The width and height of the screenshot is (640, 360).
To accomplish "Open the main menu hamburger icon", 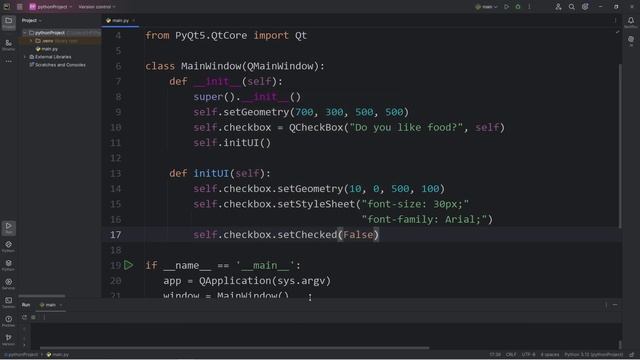I will coord(20,7).
